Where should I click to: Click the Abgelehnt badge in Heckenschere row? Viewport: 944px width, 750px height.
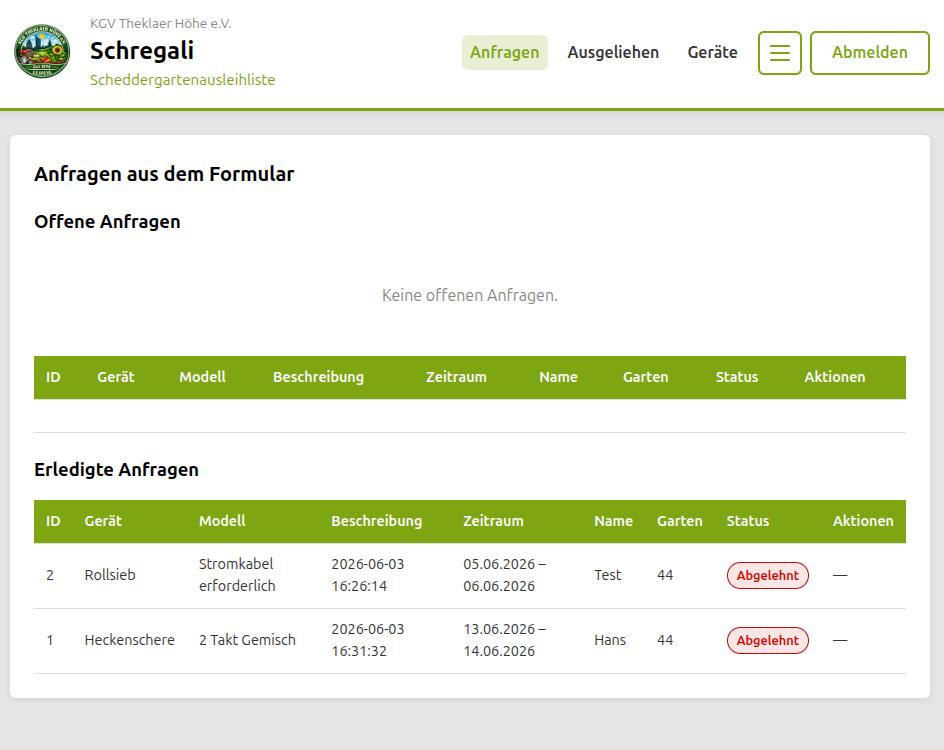768,640
